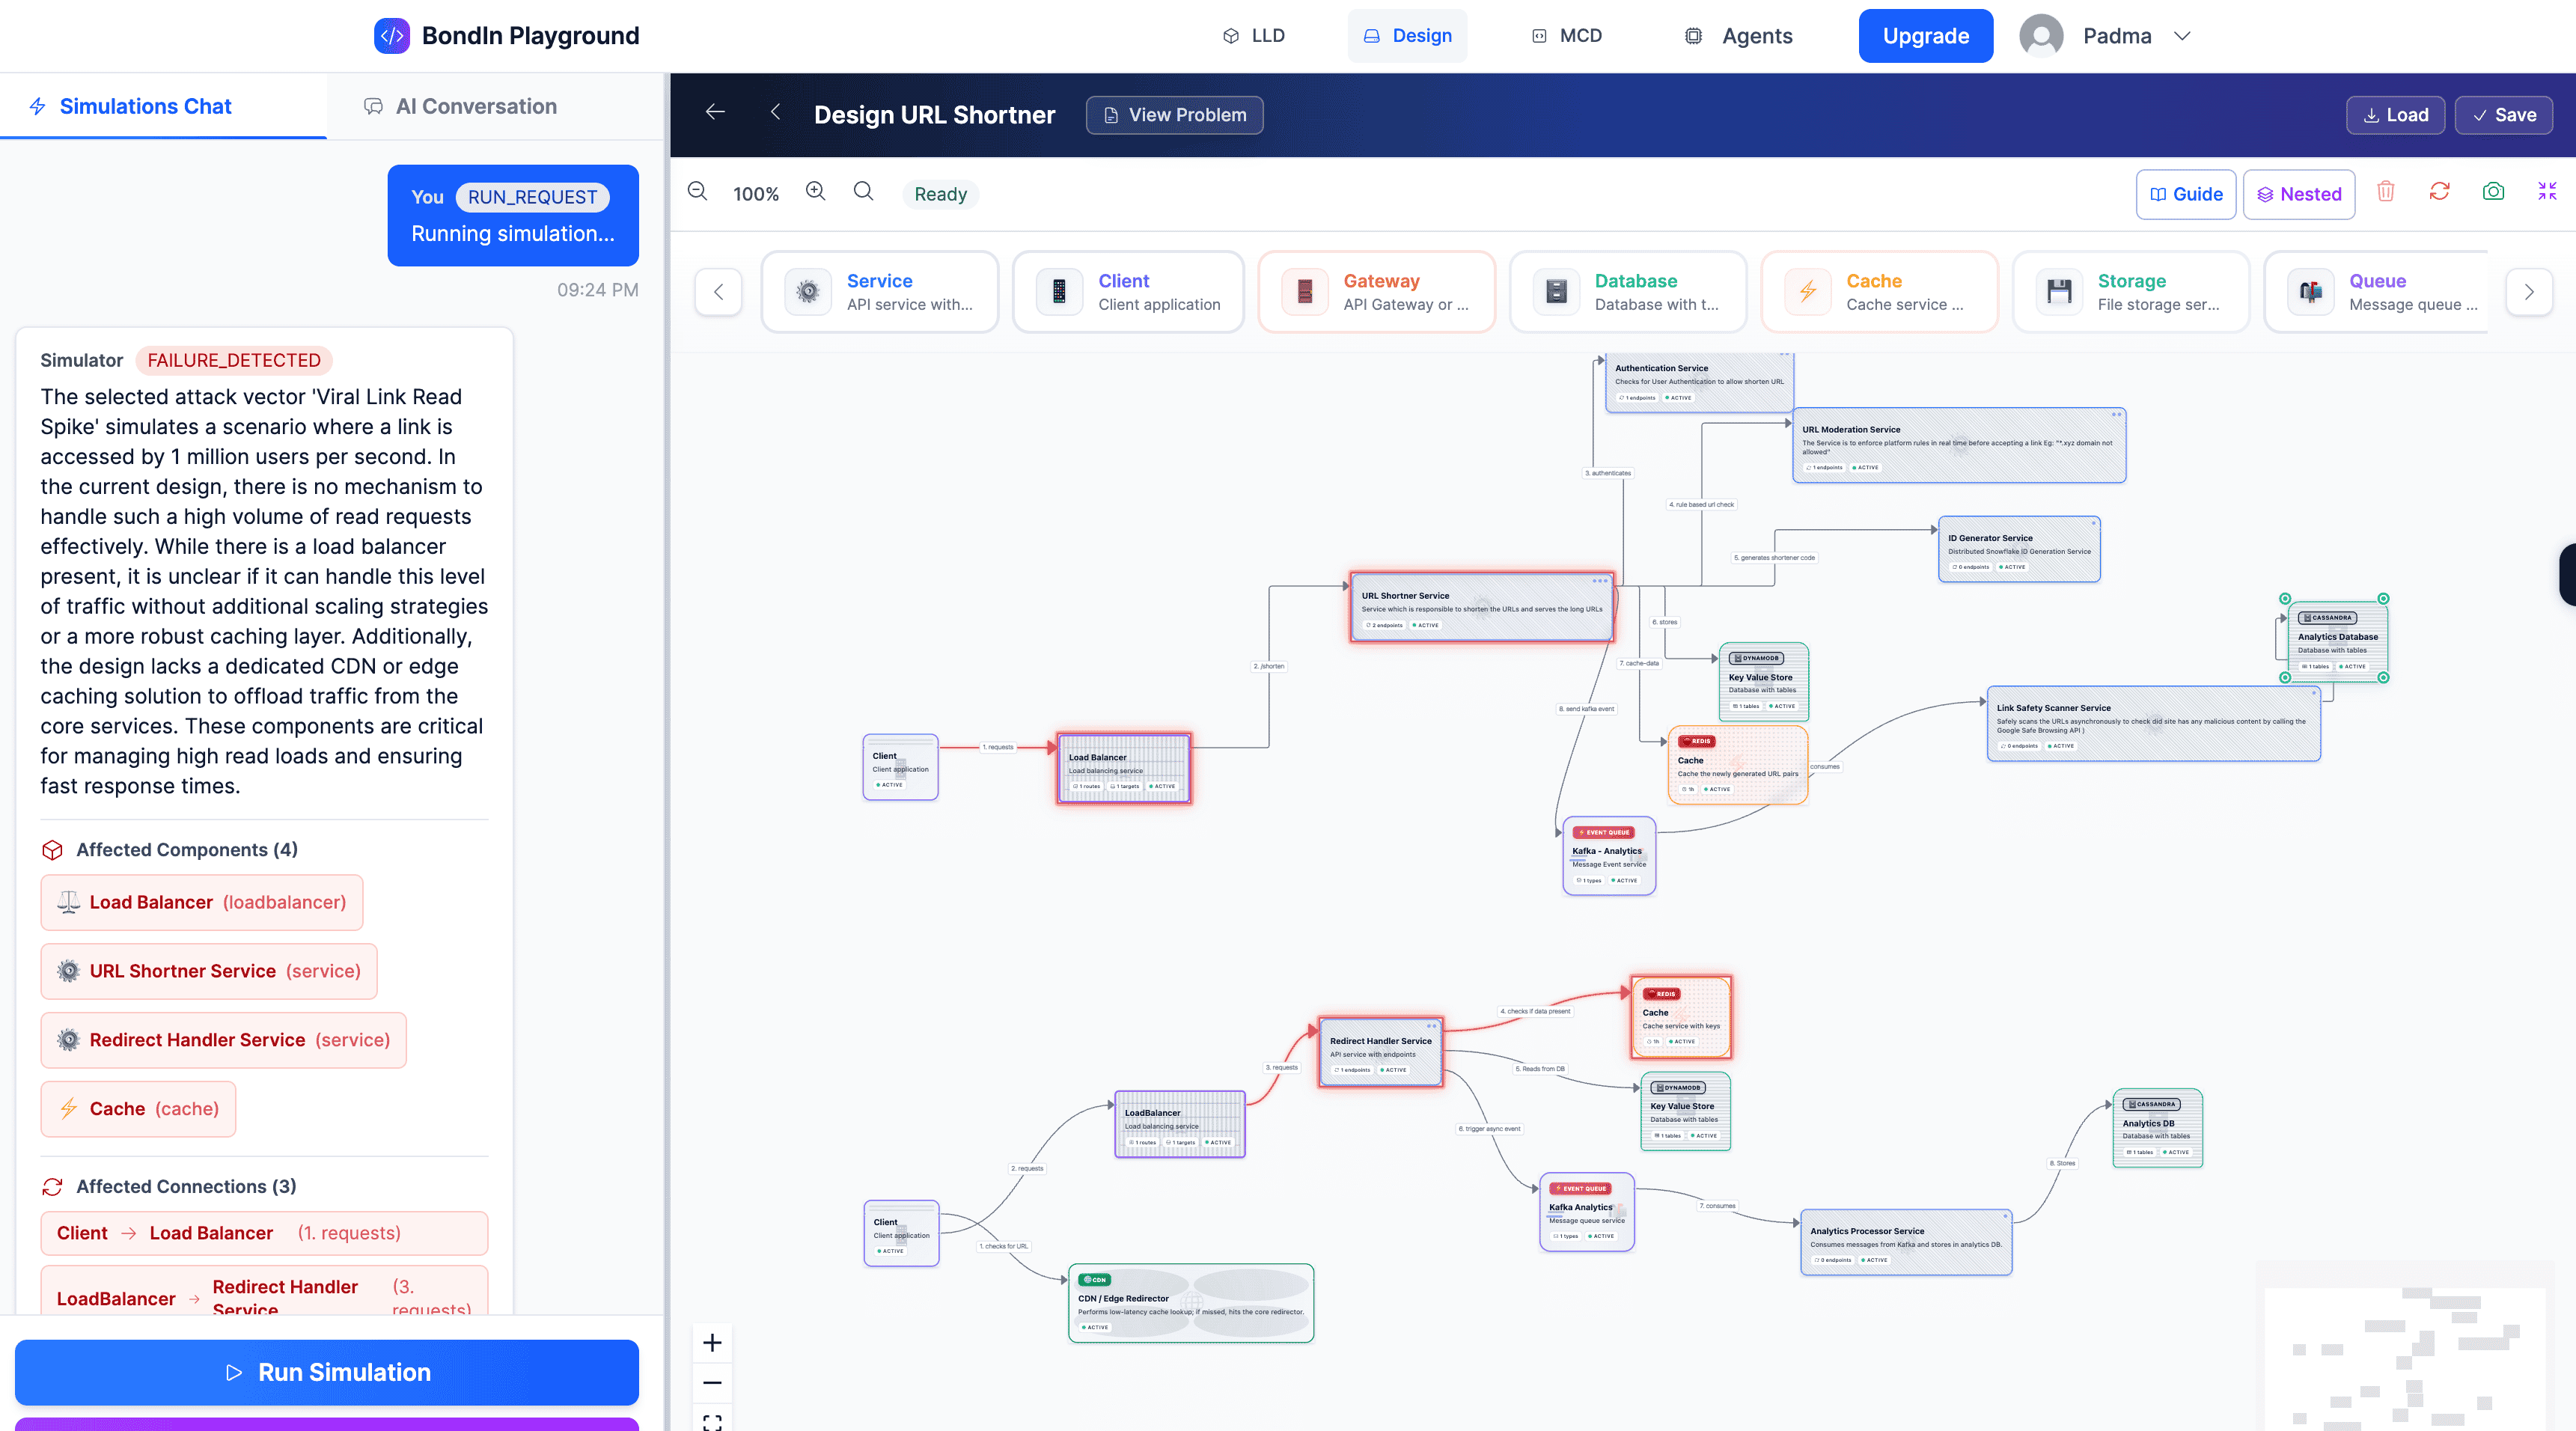Click the zoom out magnifier icon
The image size is (2576, 1431).
click(697, 192)
